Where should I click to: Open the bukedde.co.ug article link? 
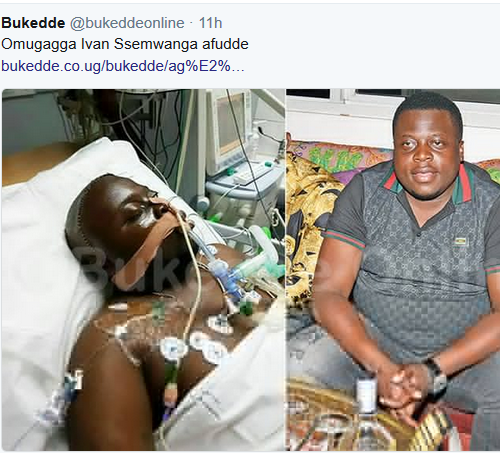[x=123, y=66]
